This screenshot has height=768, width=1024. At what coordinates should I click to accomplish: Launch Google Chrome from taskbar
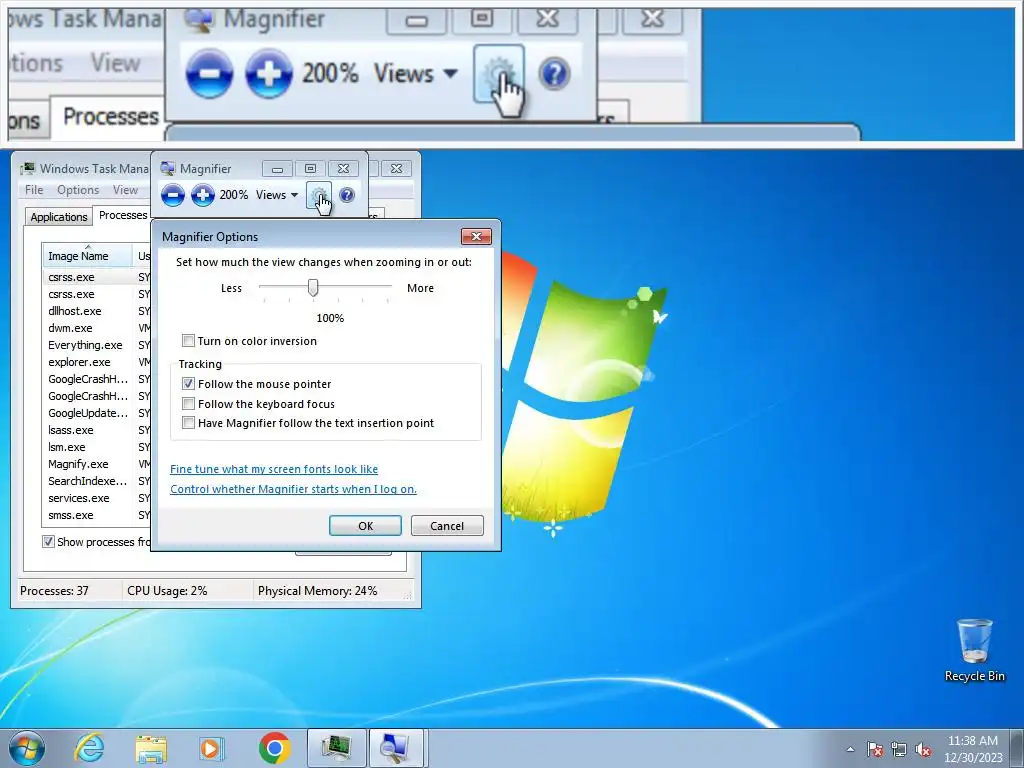tap(274, 748)
